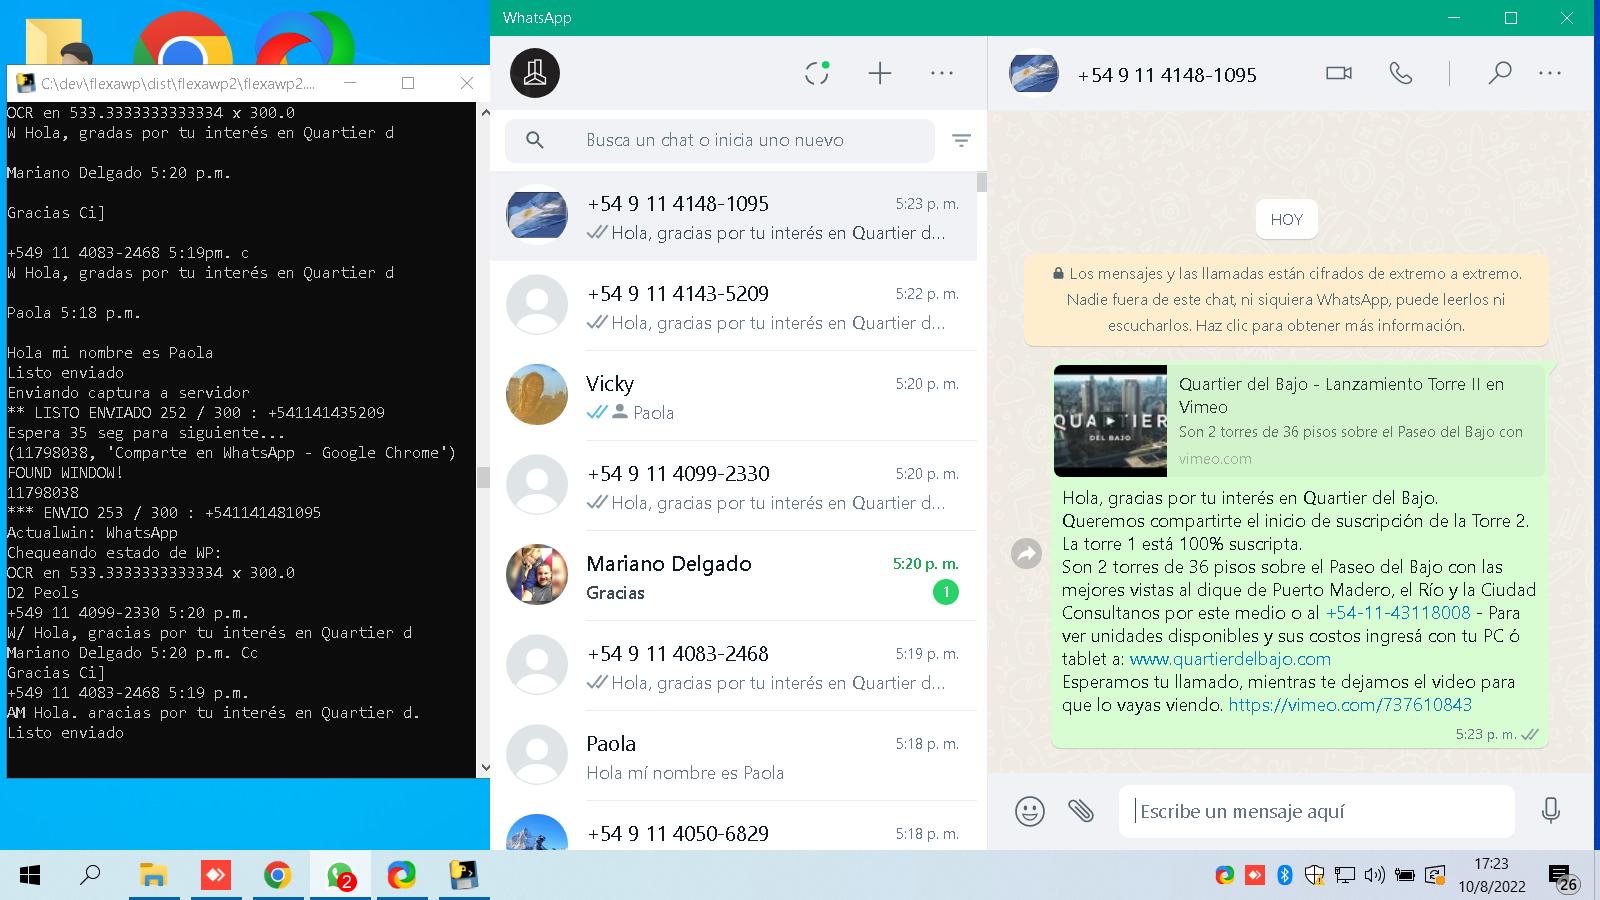Open chat +54 9 11 4099-2330
The width and height of the screenshot is (1600, 900).
[x=733, y=486]
